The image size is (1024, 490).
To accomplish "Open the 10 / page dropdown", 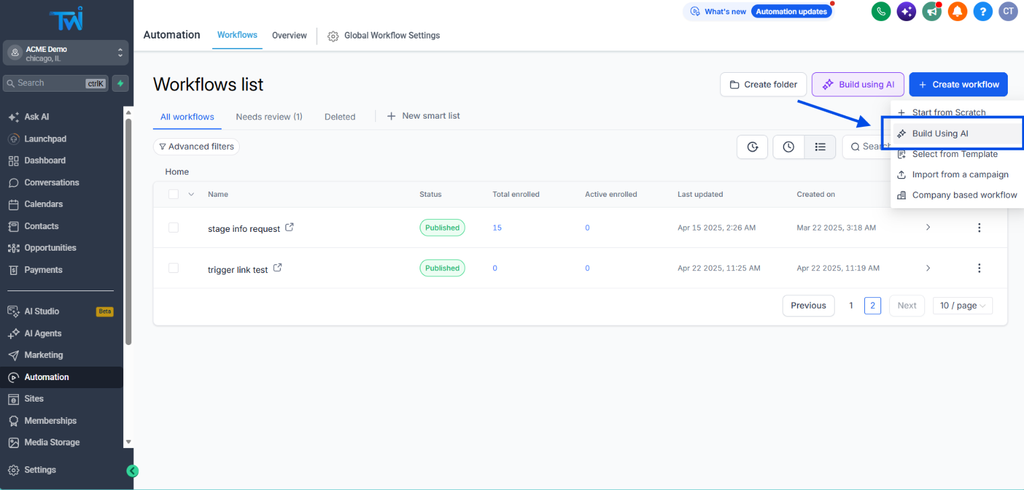I will coord(963,306).
